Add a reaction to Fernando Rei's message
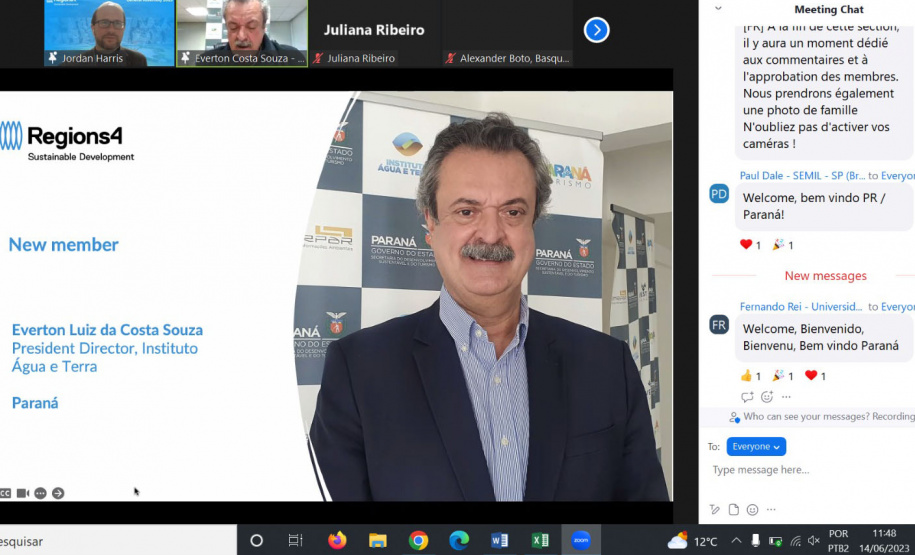 click(x=767, y=397)
